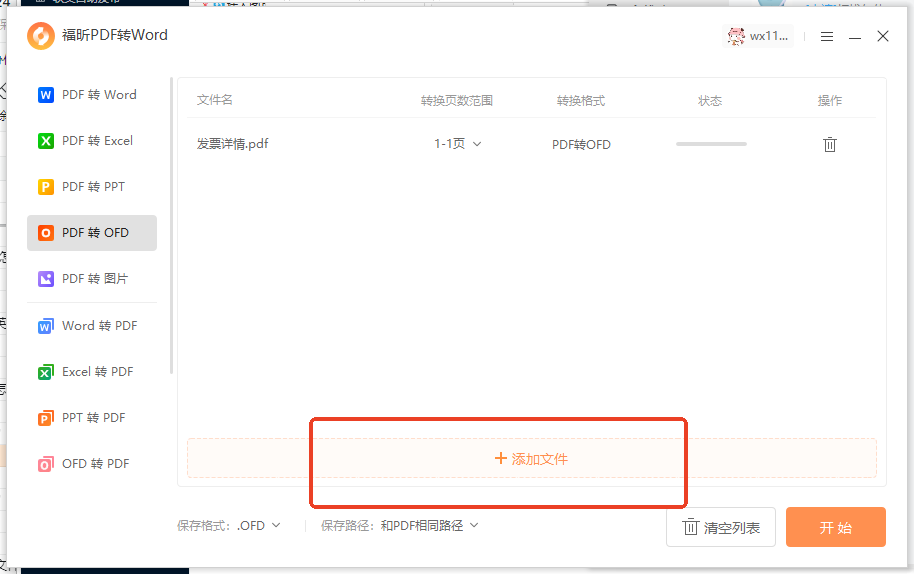
Task: Open the hamburger menu in title bar
Action: click(x=827, y=37)
